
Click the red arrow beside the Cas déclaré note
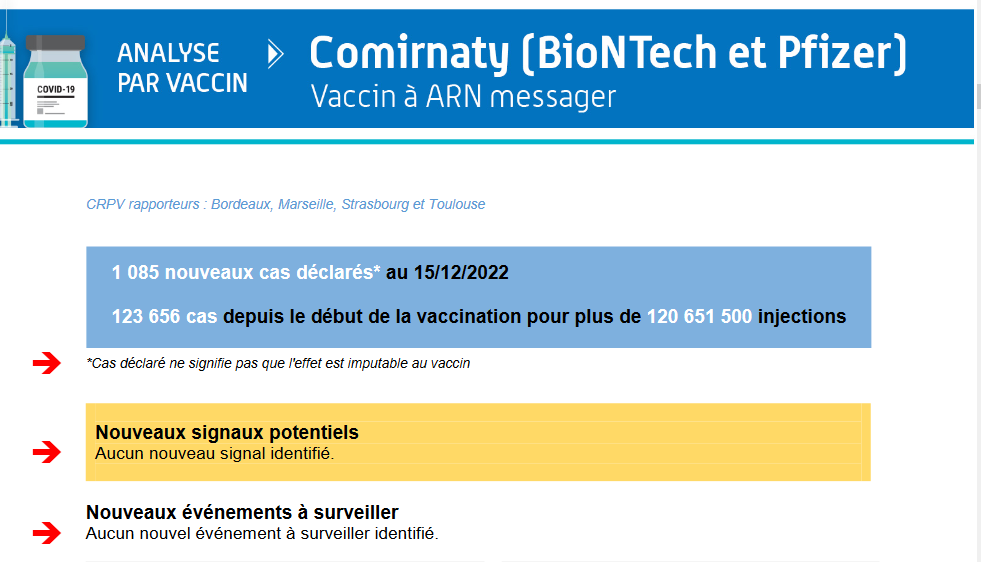click(47, 362)
